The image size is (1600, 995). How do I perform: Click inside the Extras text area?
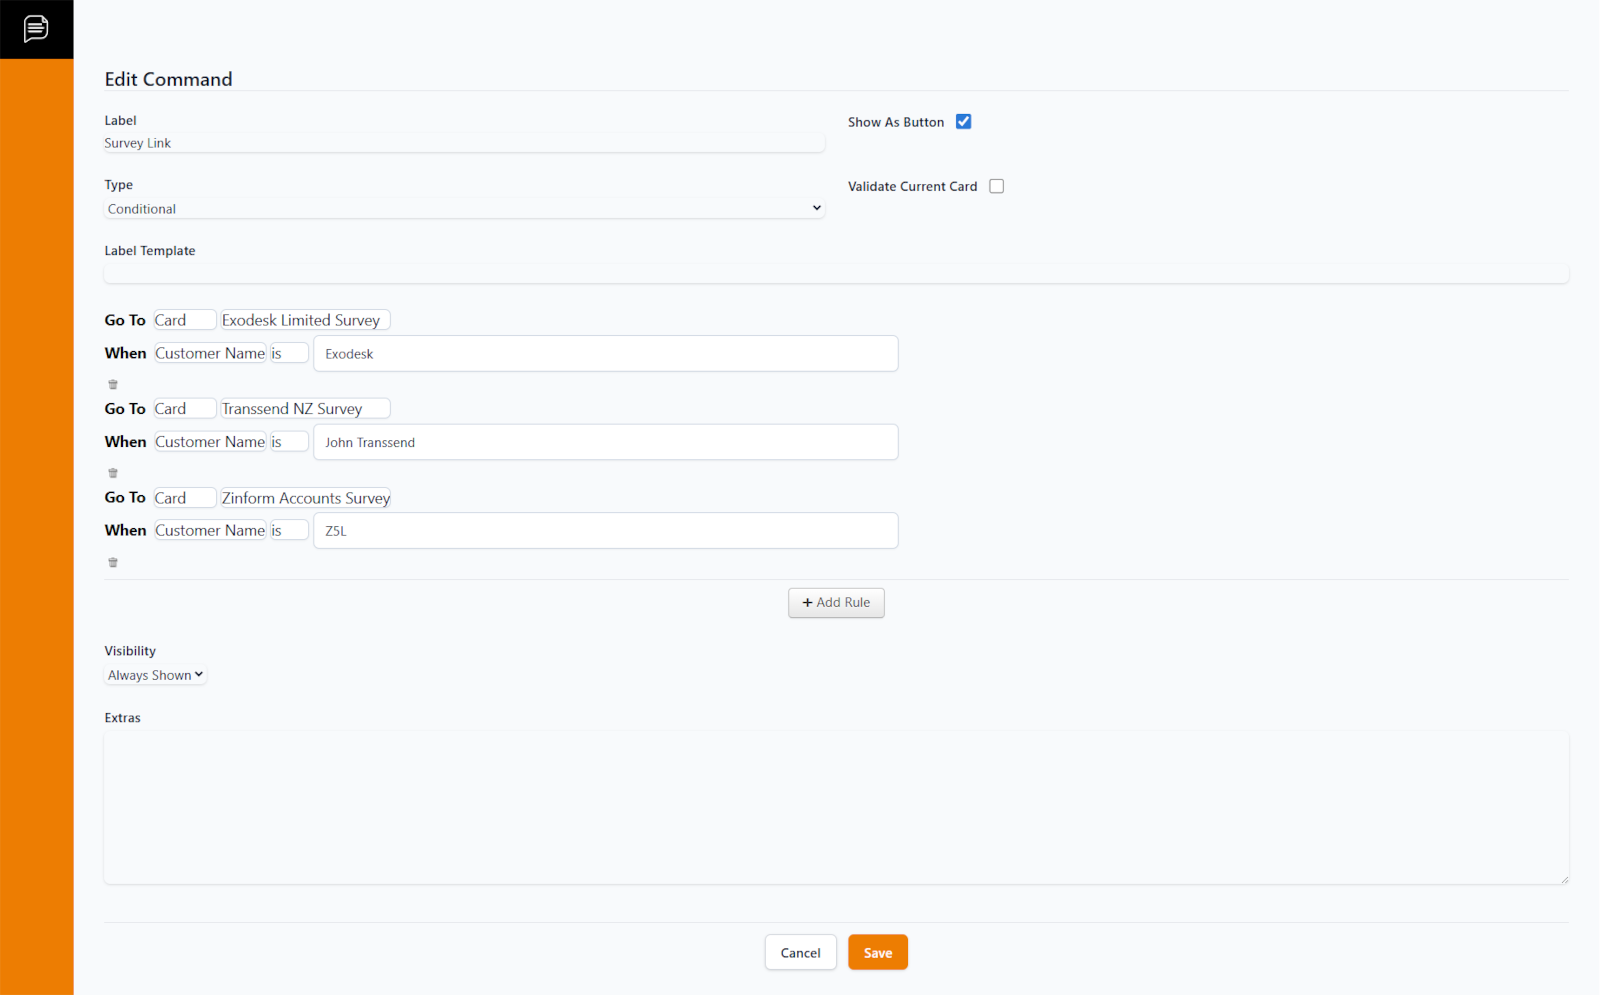[836, 807]
